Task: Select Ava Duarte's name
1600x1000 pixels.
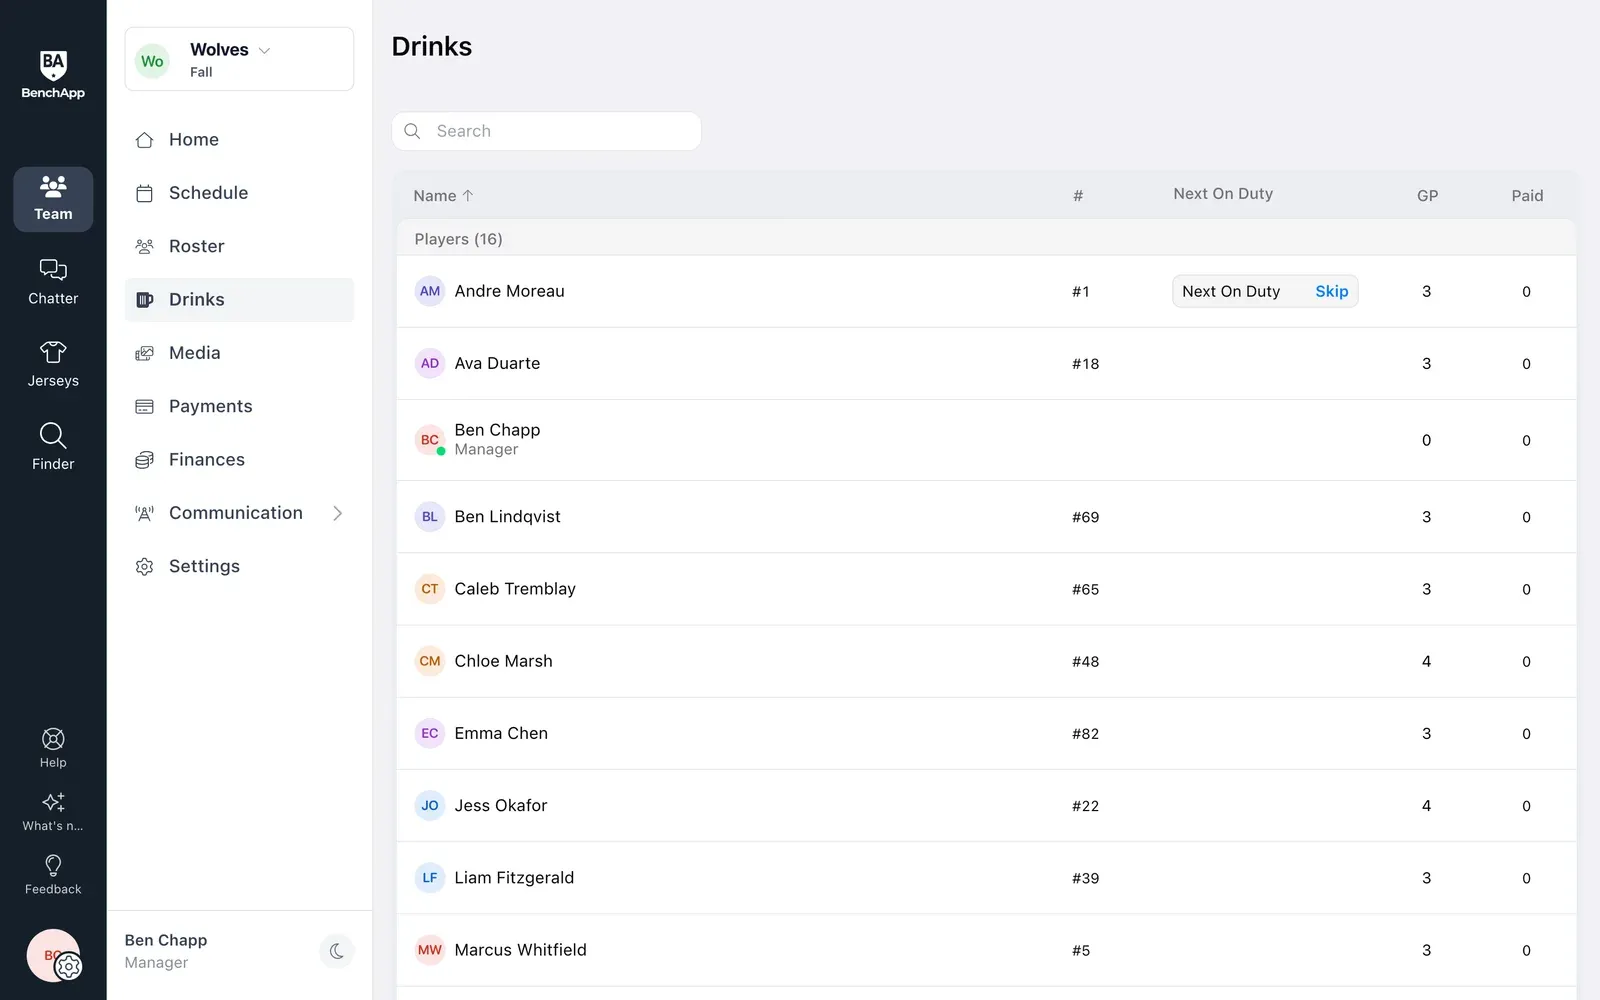Action: coord(497,363)
